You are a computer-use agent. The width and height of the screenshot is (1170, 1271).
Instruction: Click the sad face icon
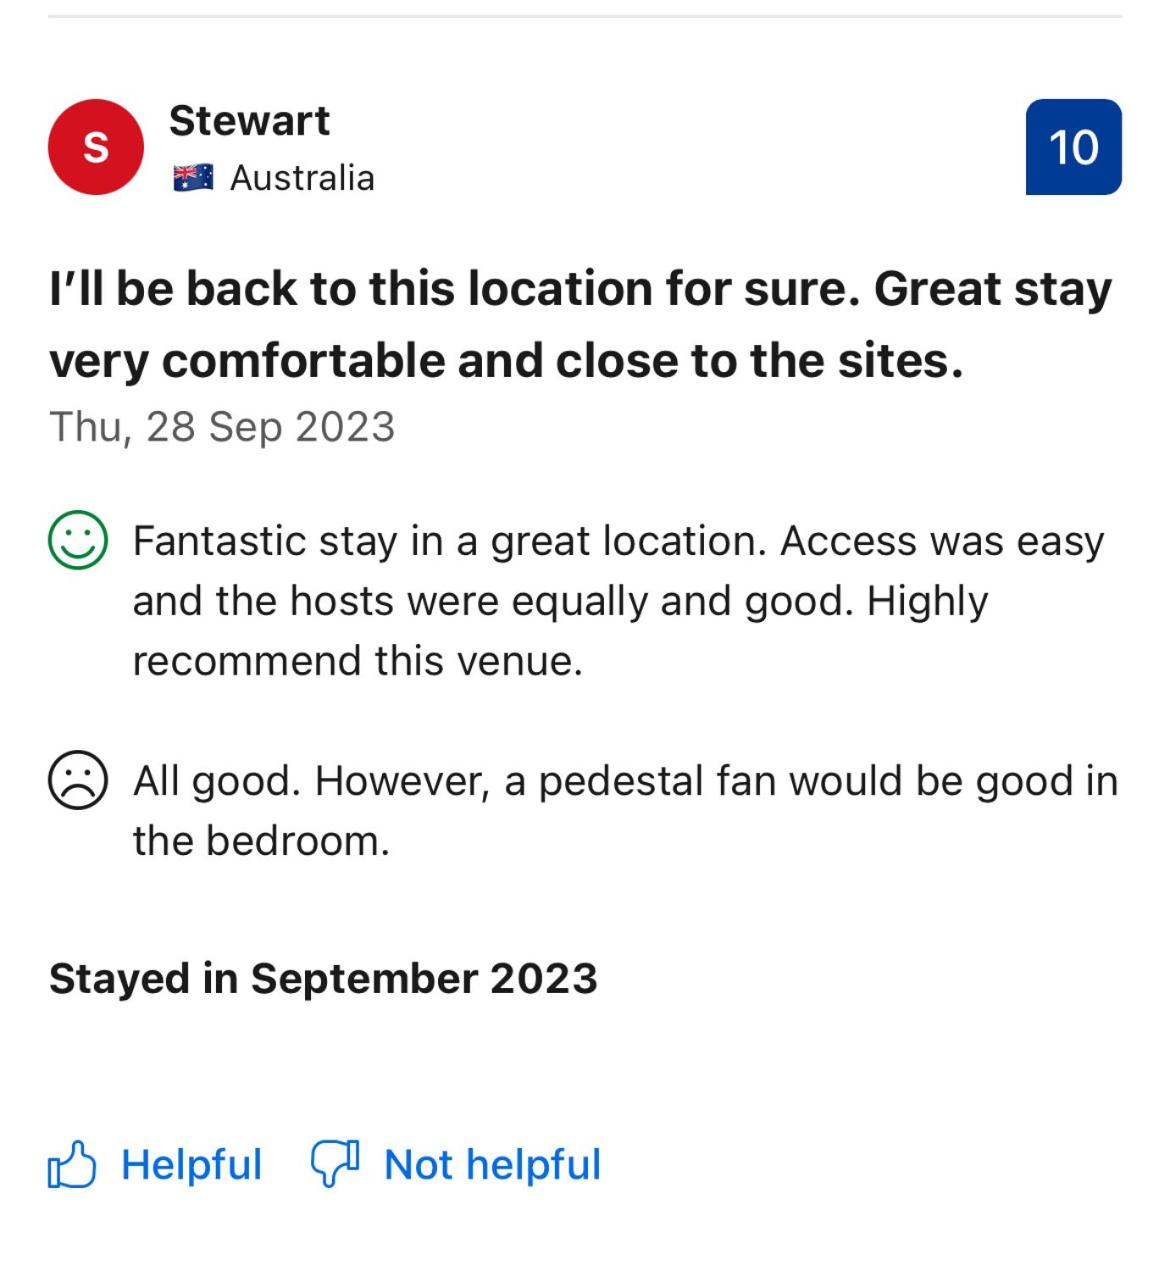coord(77,781)
